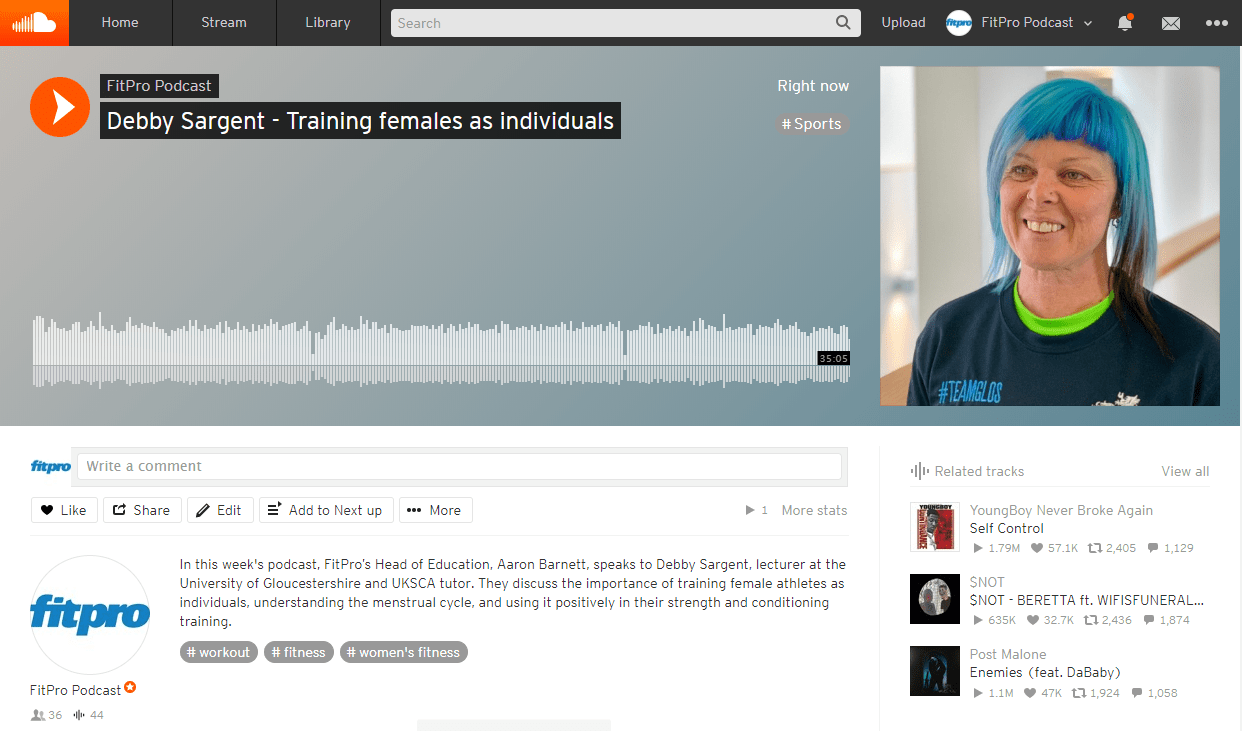Screen dimensions: 1242x731
Task: Seek within the track waveform
Action: pos(440,350)
